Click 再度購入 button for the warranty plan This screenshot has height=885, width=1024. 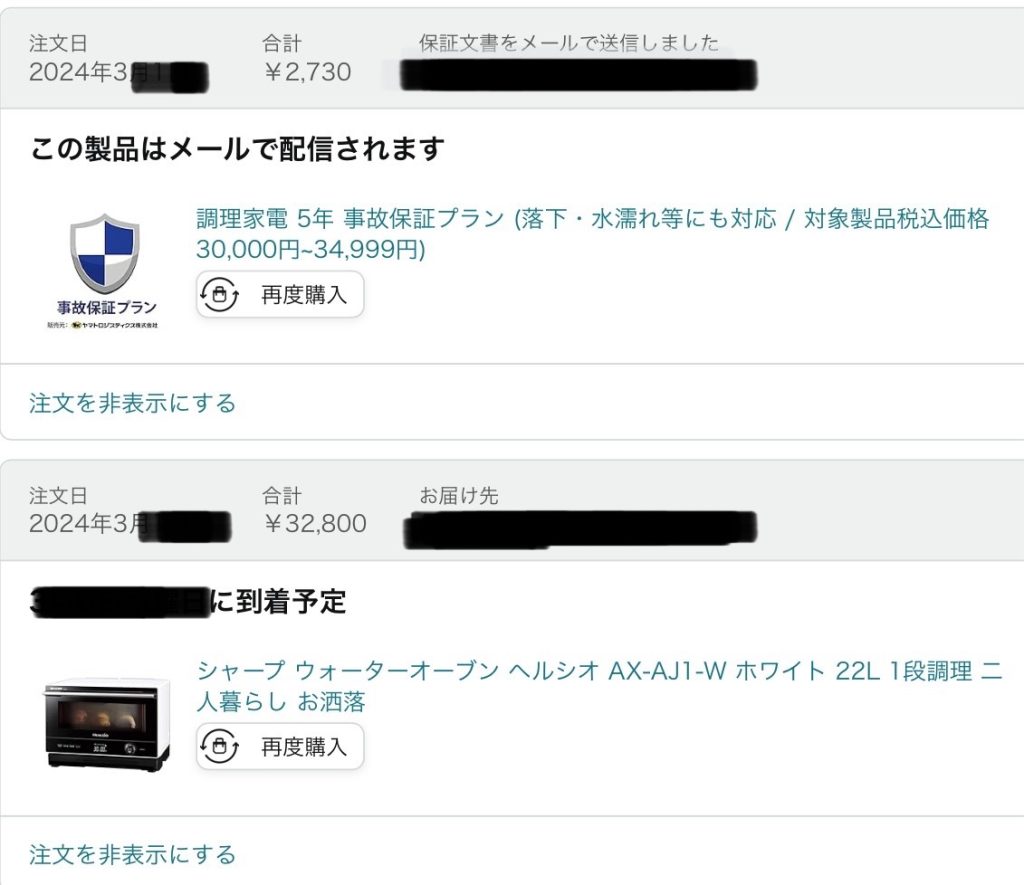(x=280, y=295)
